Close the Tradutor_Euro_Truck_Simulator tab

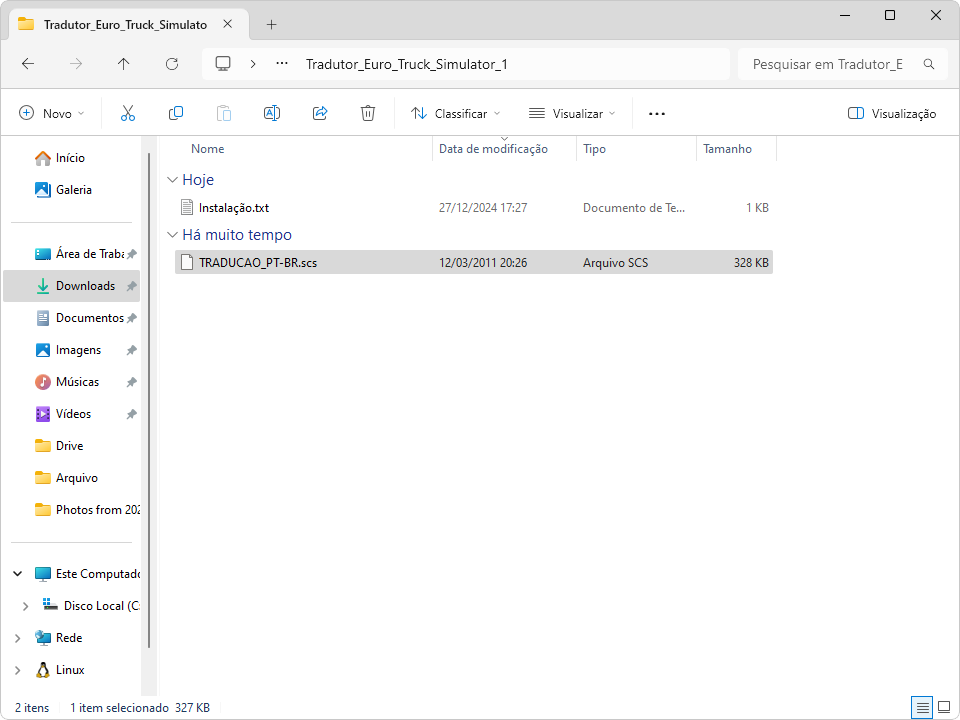pyautogui.click(x=228, y=24)
